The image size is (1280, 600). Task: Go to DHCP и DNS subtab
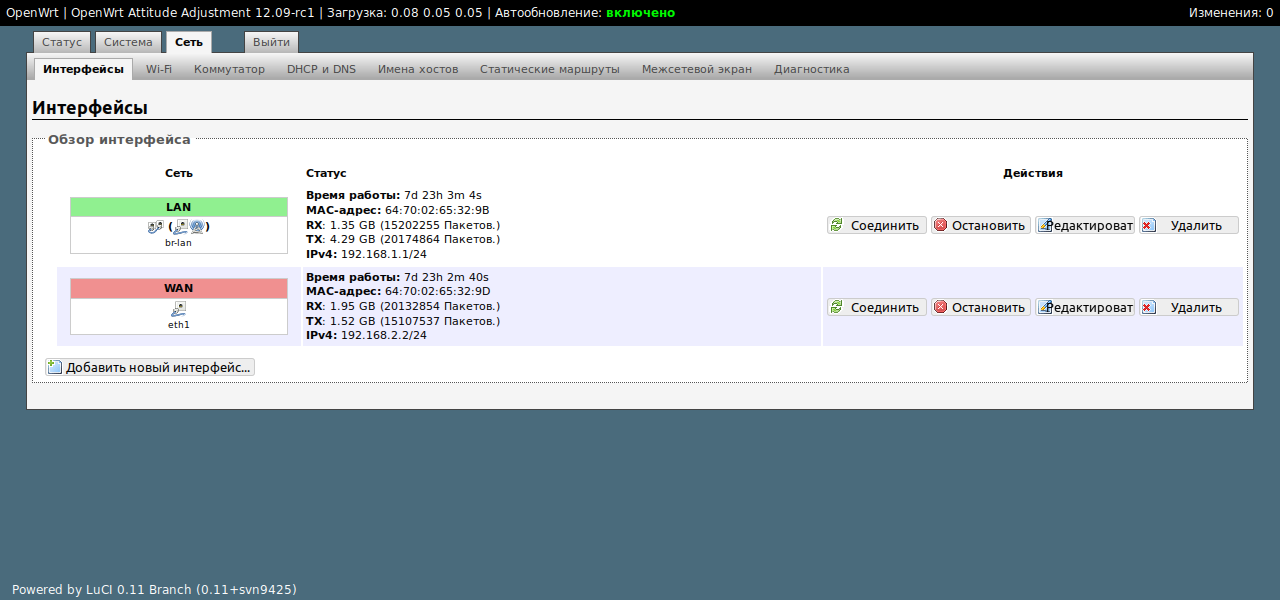[321, 69]
